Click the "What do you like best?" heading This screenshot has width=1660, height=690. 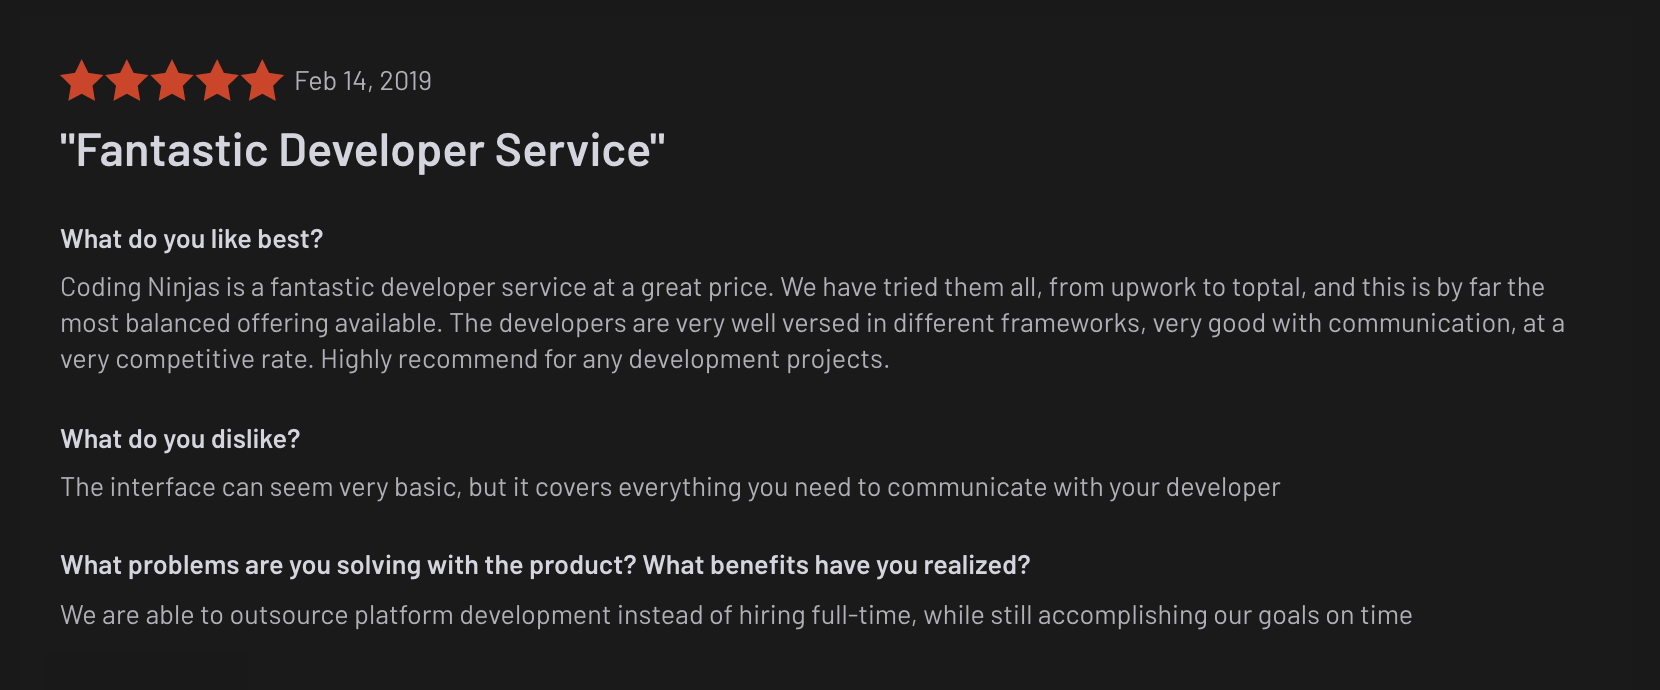pyautogui.click(x=192, y=239)
